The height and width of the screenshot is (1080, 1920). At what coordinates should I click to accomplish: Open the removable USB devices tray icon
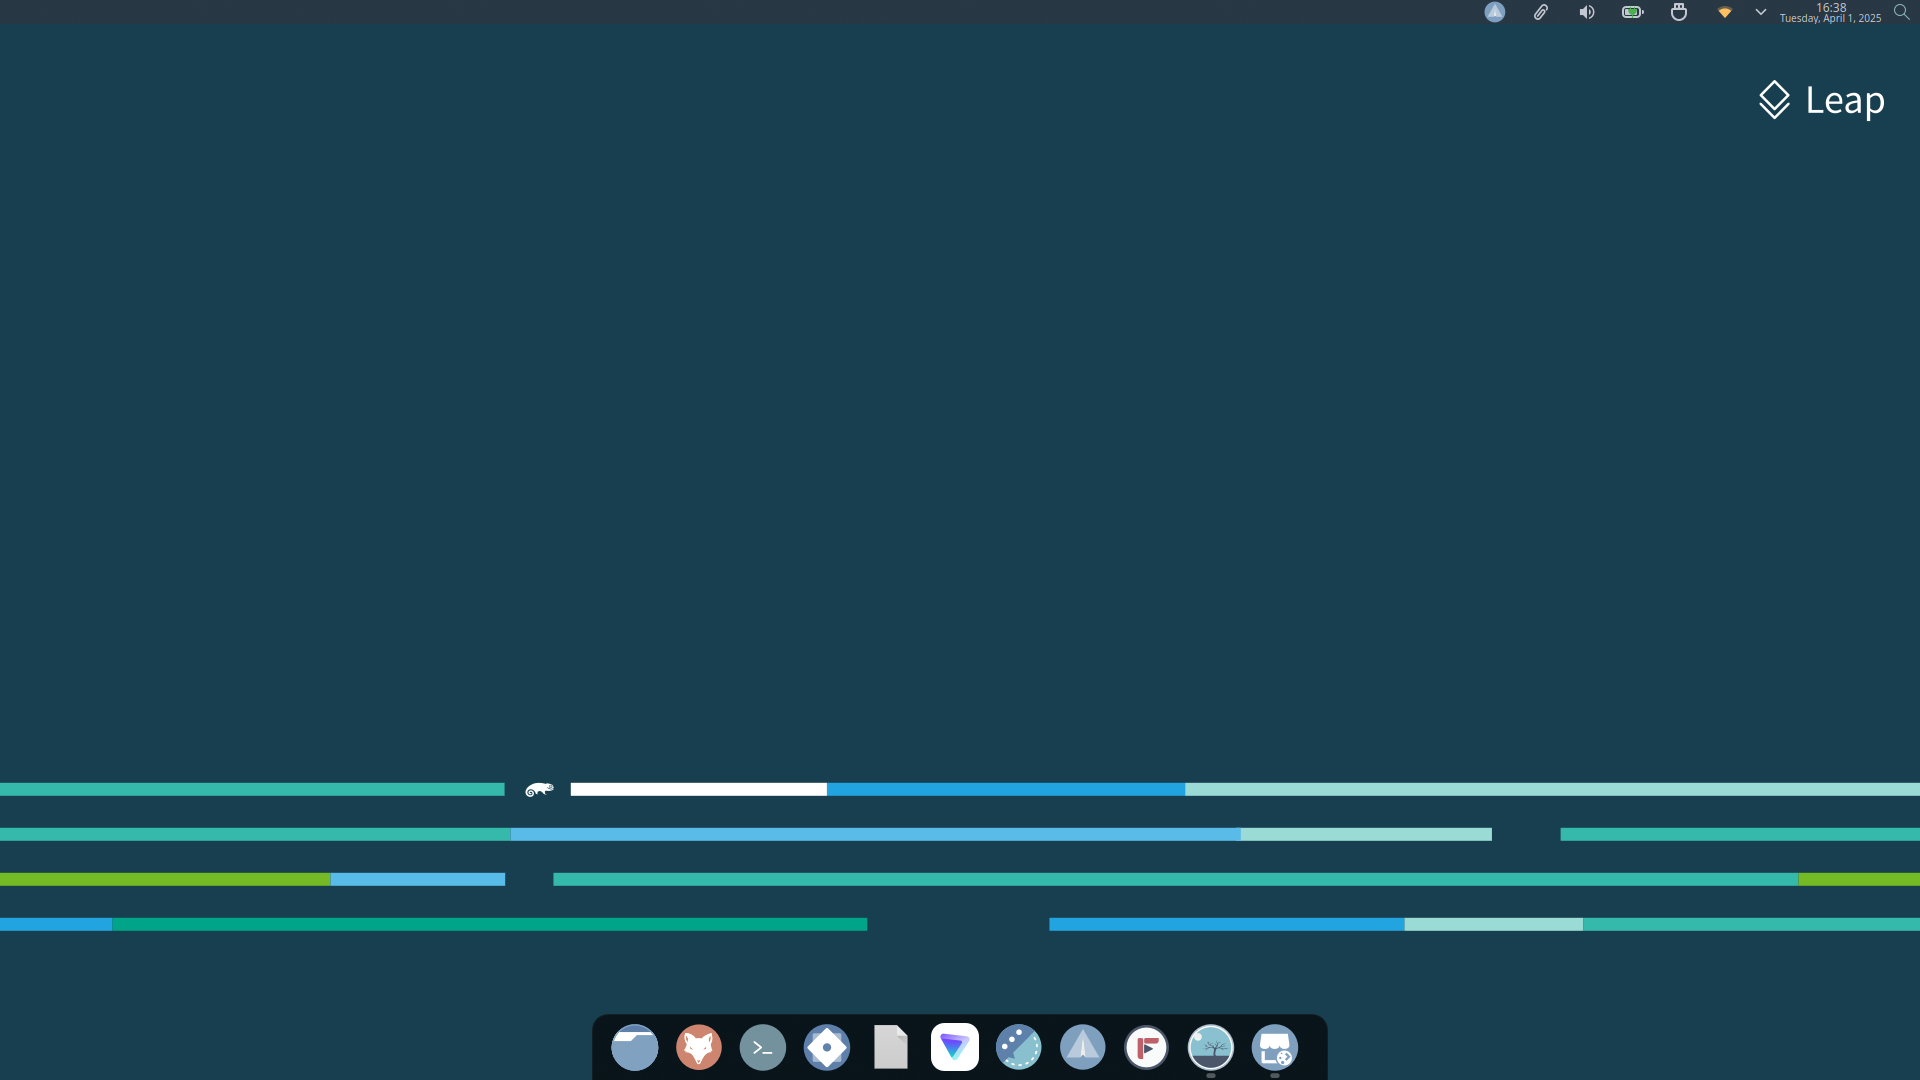[1679, 12]
